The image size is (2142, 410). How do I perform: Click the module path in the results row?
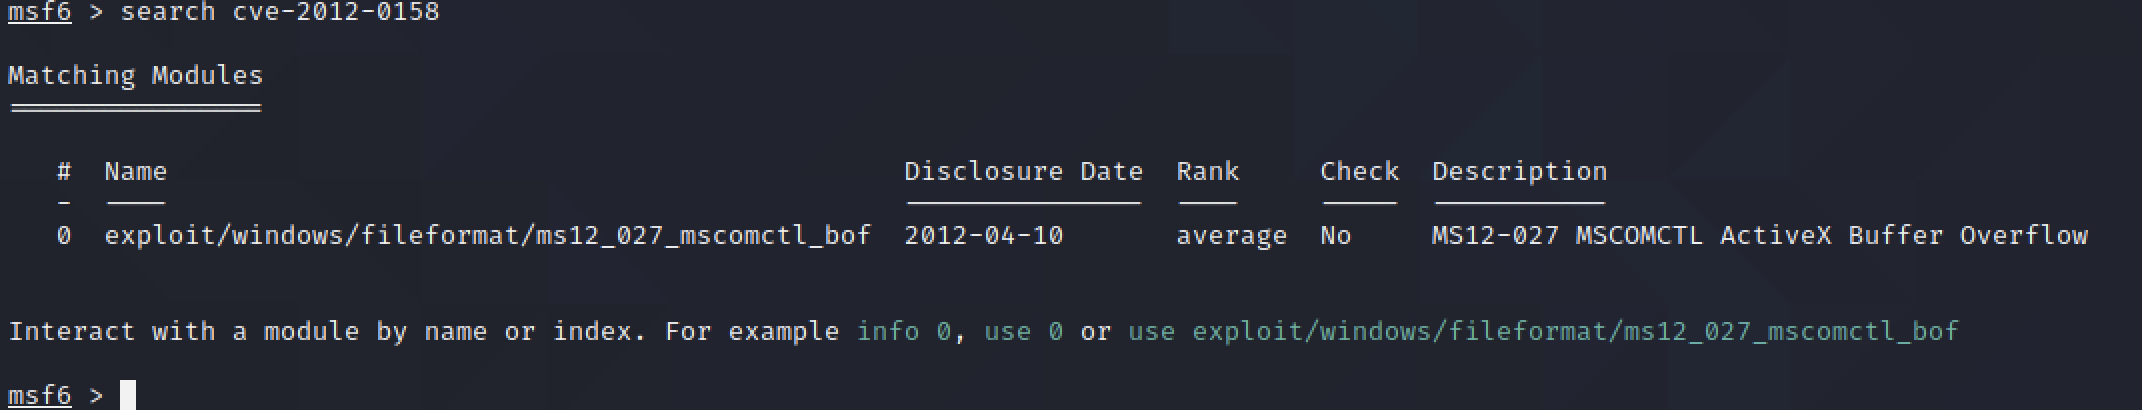(487, 236)
